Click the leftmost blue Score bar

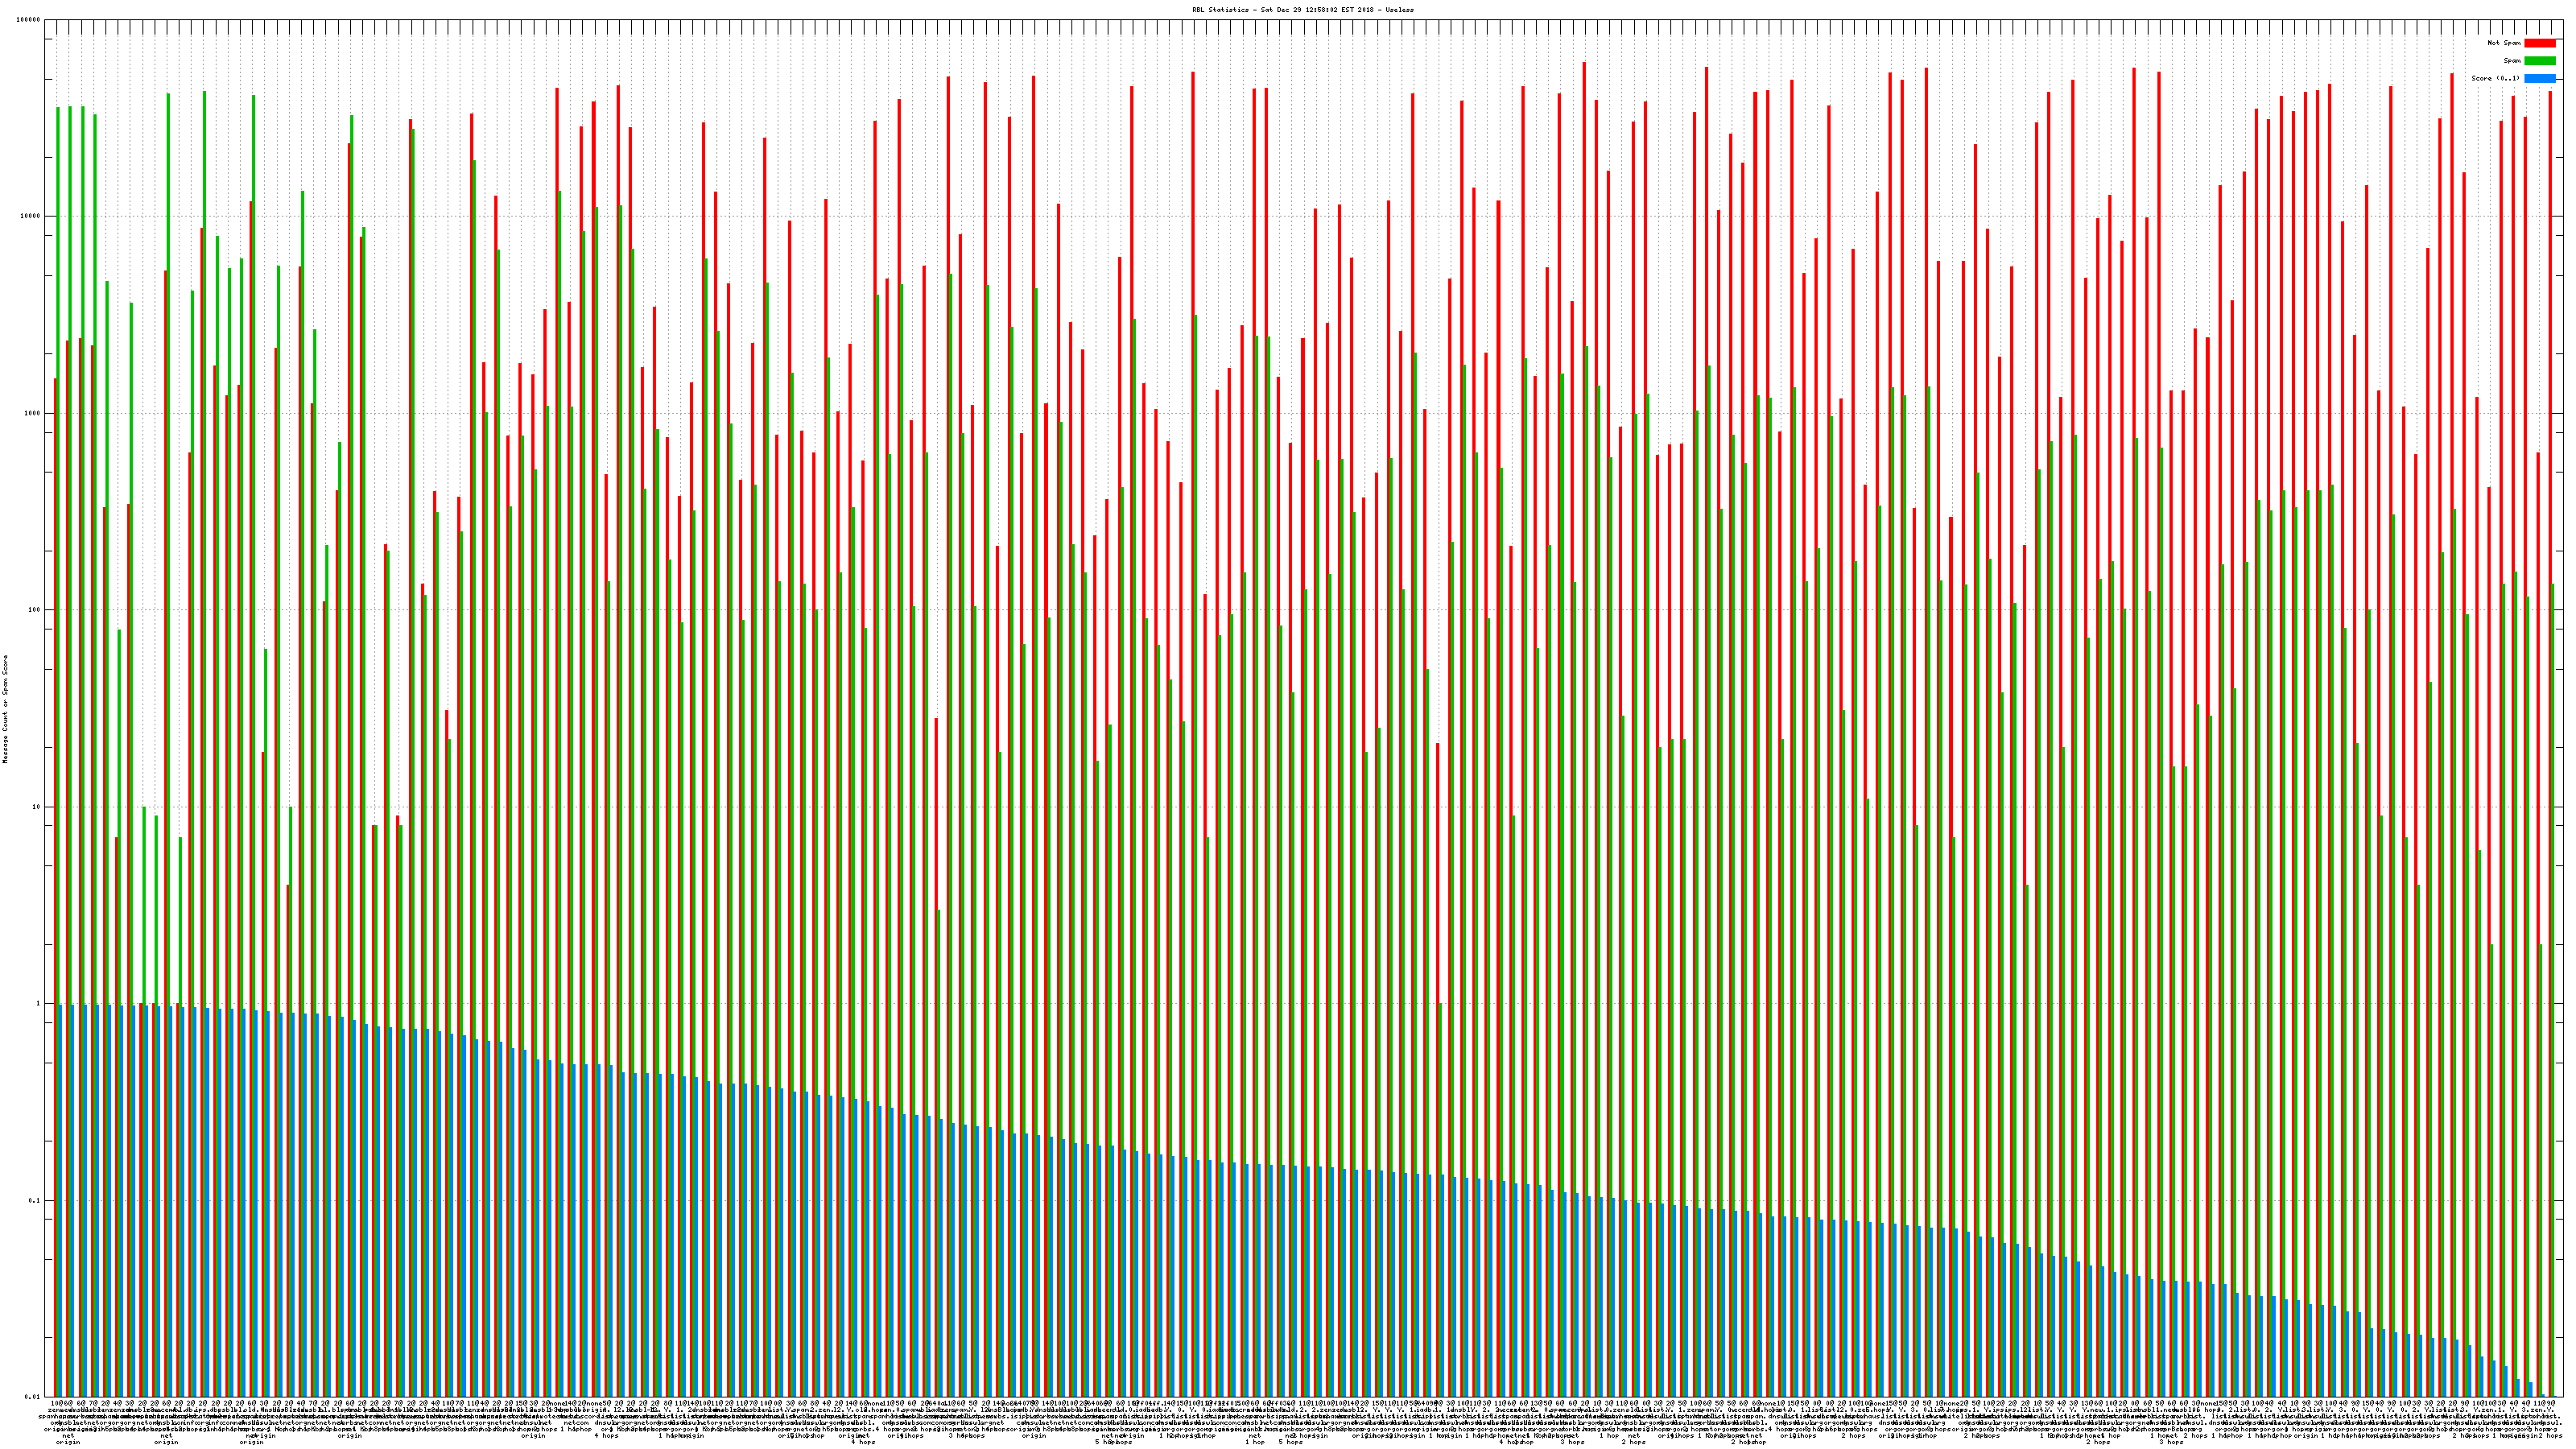click(x=60, y=1200)
